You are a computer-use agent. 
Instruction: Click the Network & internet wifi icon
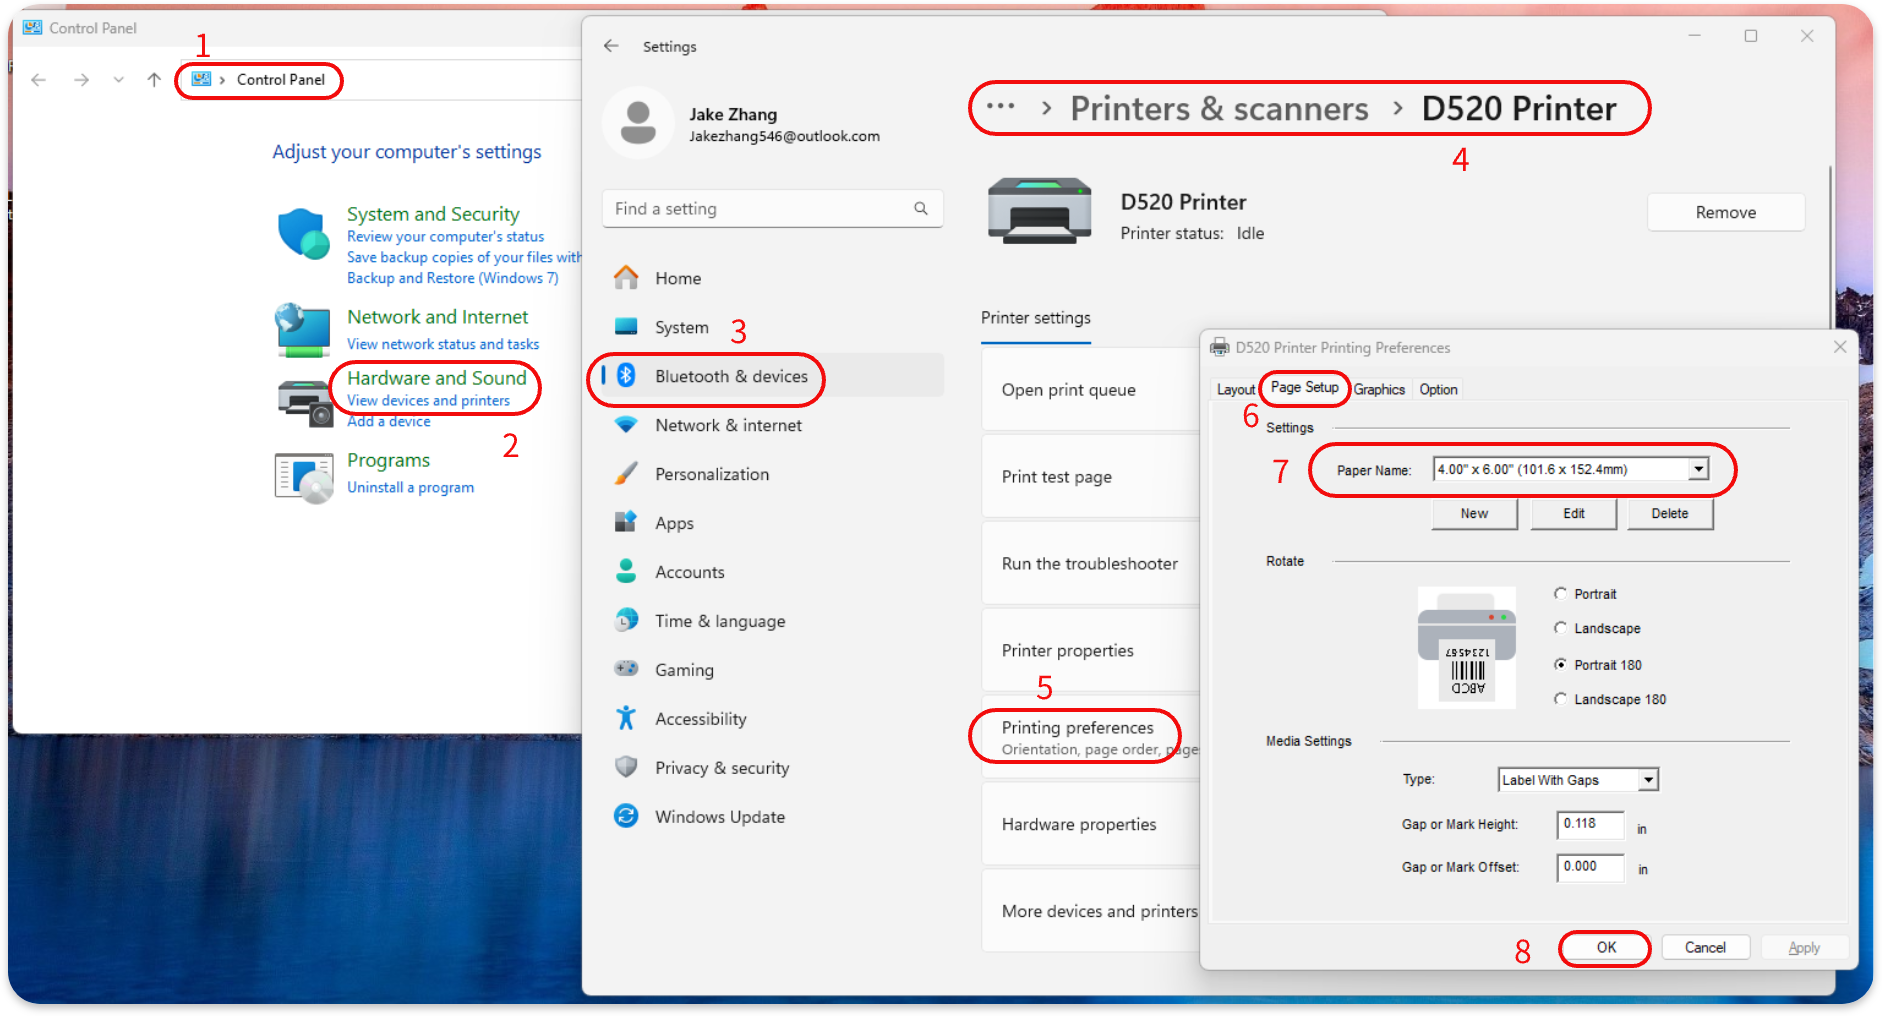click(626, 424)
